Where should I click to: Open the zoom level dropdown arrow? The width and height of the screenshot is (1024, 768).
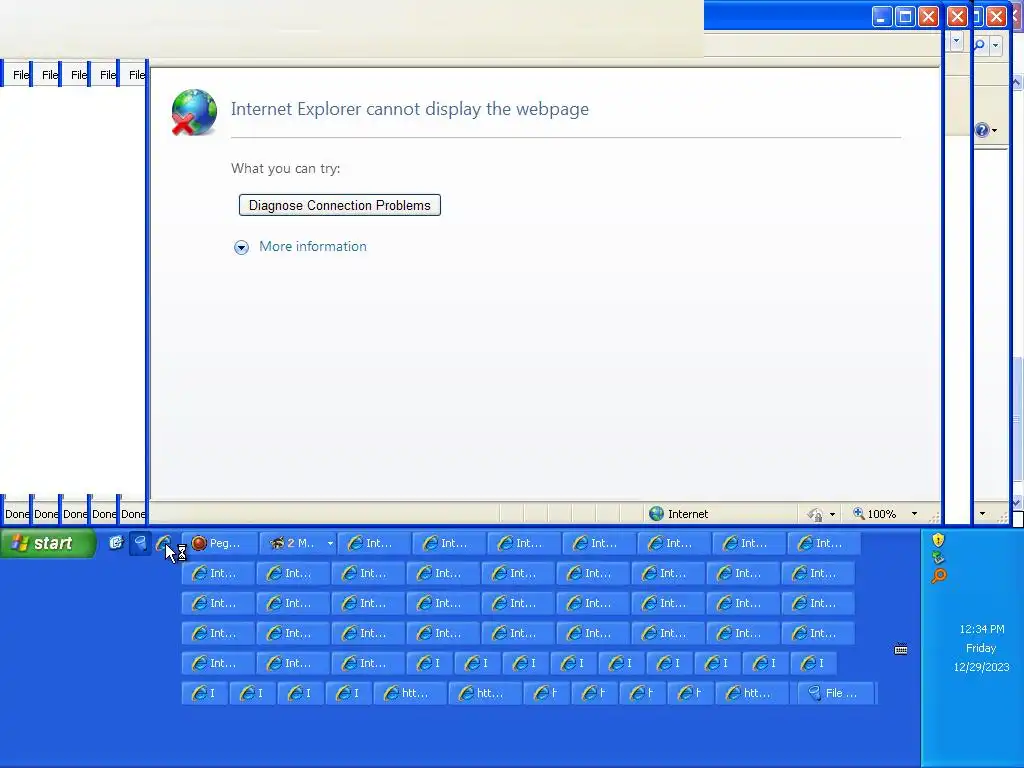pyautogui.click(x=914, y=514)
